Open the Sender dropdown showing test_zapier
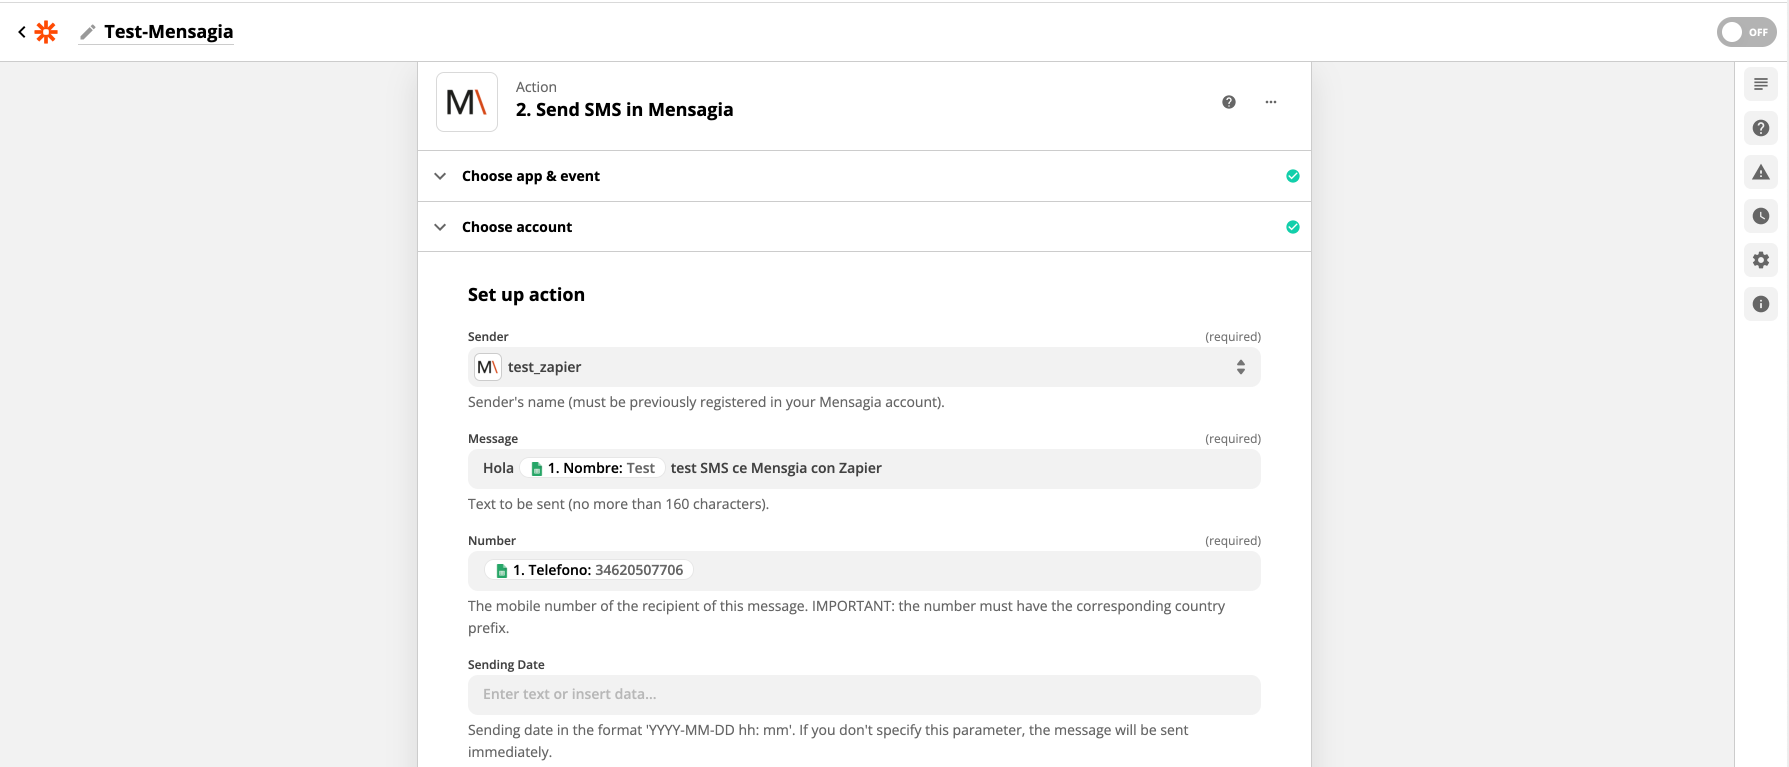Image resolution: width=1789 pixels, height=767 pixels. click(863, 367)
